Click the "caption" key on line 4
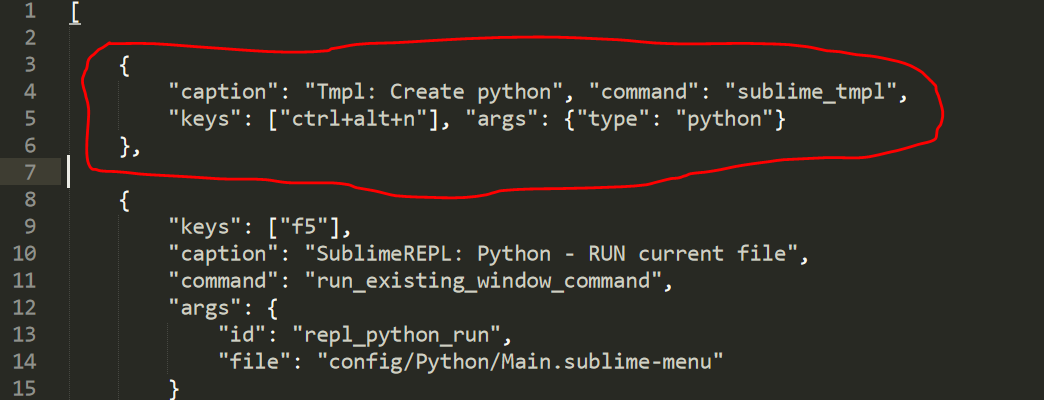The height and width of the screenshot is (400, 1044). [222, 92]
